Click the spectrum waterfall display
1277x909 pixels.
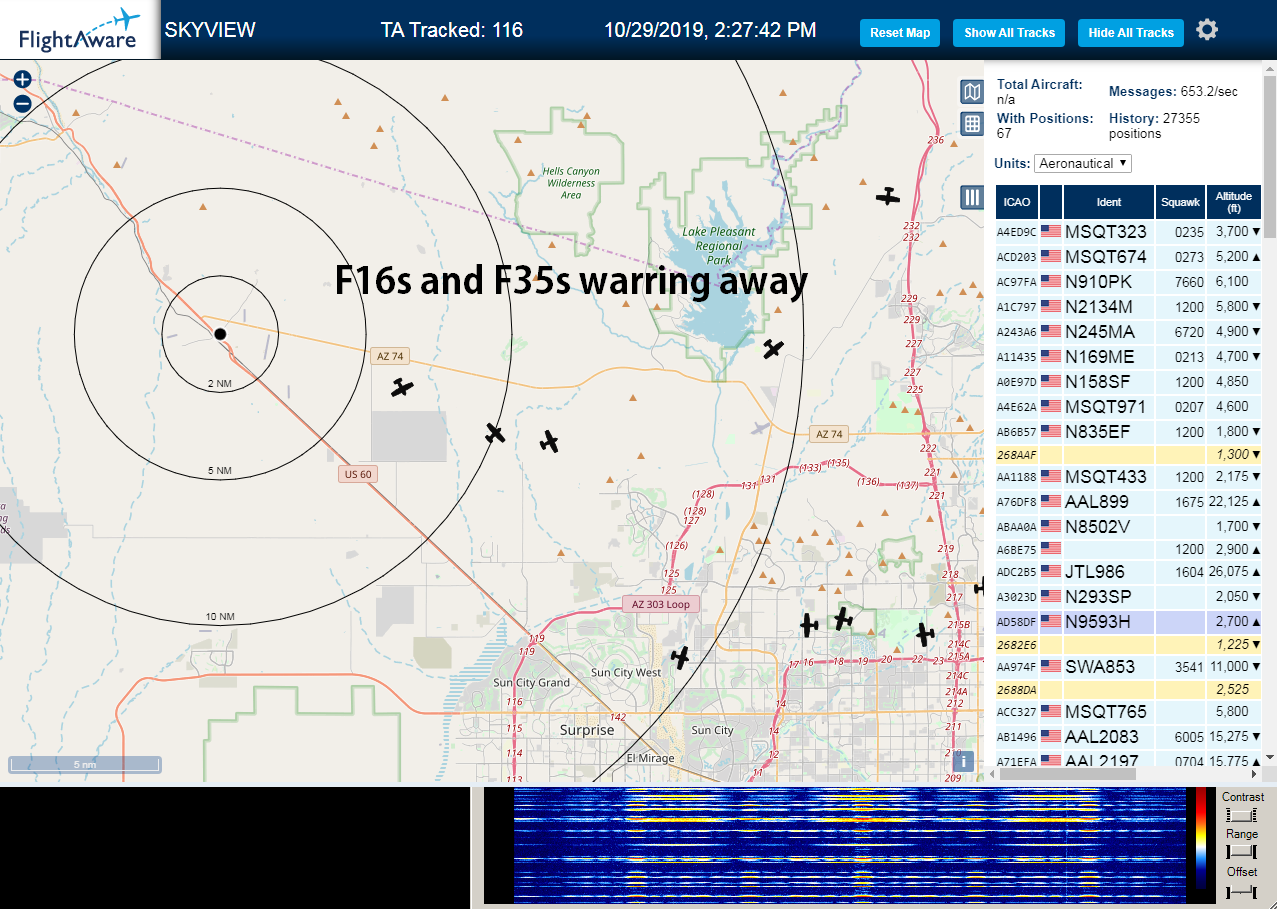coord(850,843)
